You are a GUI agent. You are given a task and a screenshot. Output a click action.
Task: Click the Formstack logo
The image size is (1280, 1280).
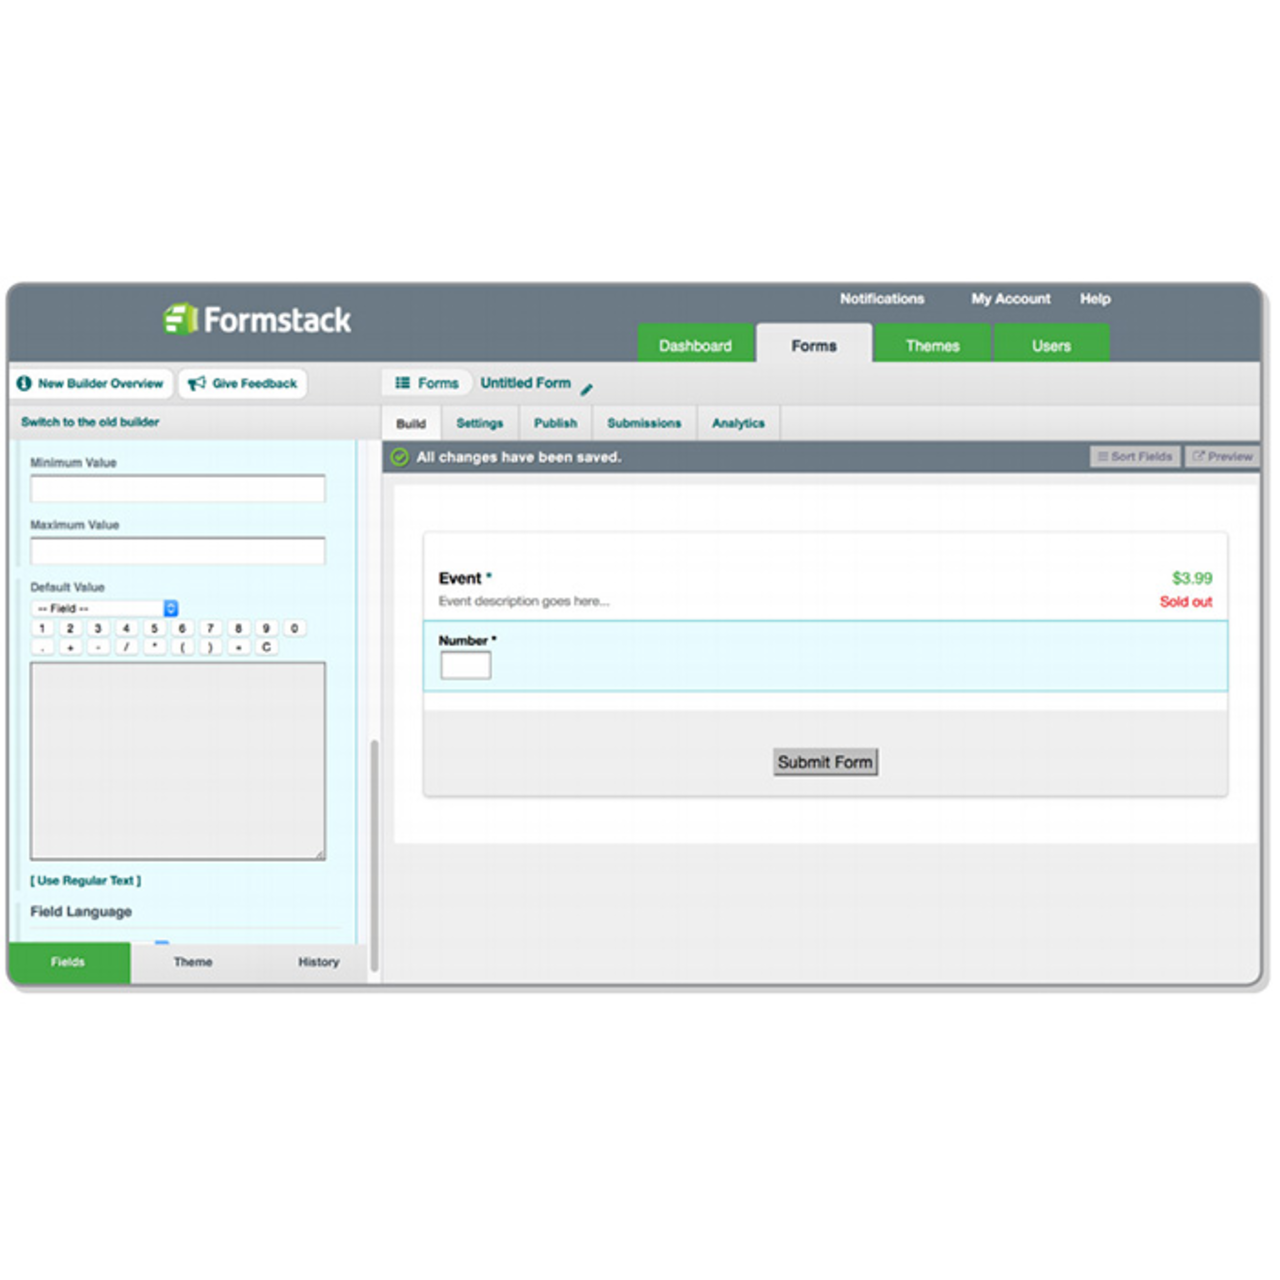(x=257, y=320)
